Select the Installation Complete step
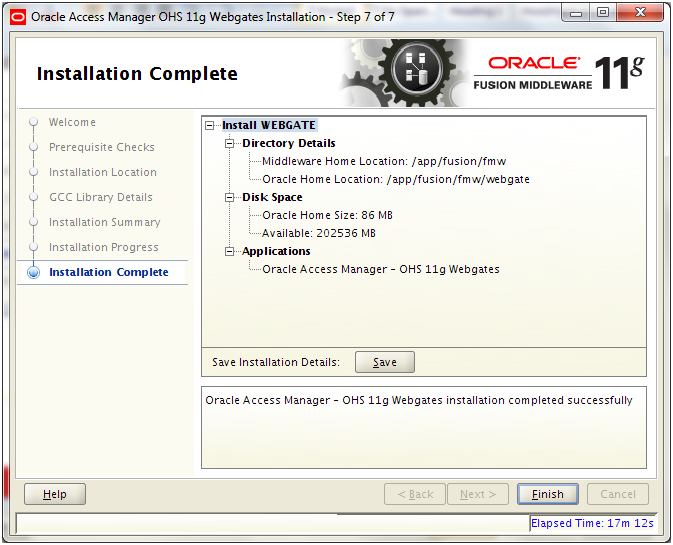Screen dimensions: 673x545 tap(109, 272)
